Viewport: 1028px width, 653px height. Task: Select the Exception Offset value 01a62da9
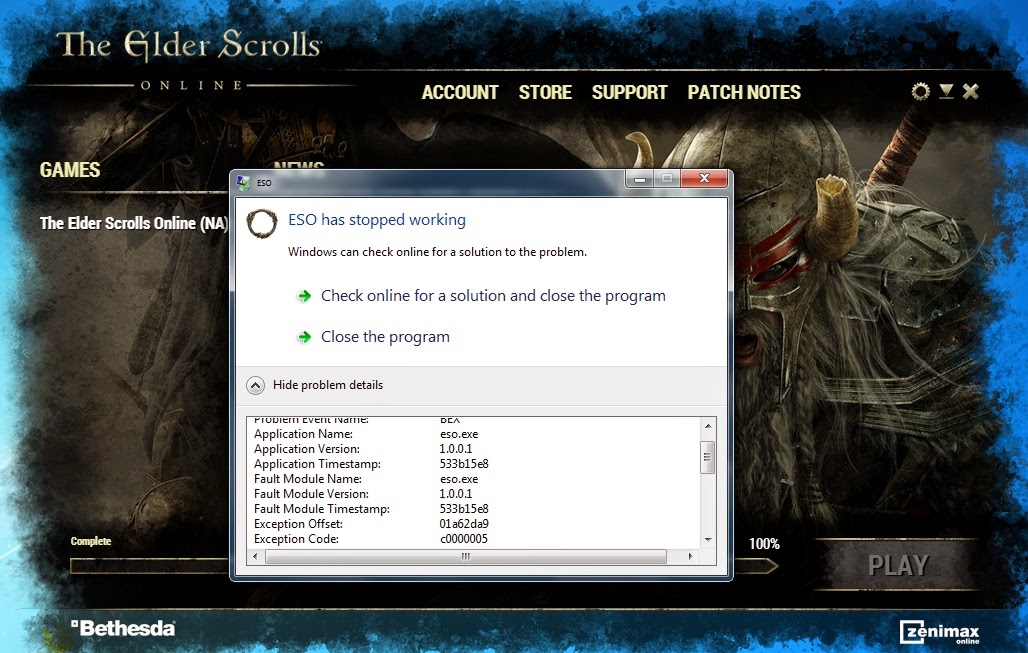point(464,524)
